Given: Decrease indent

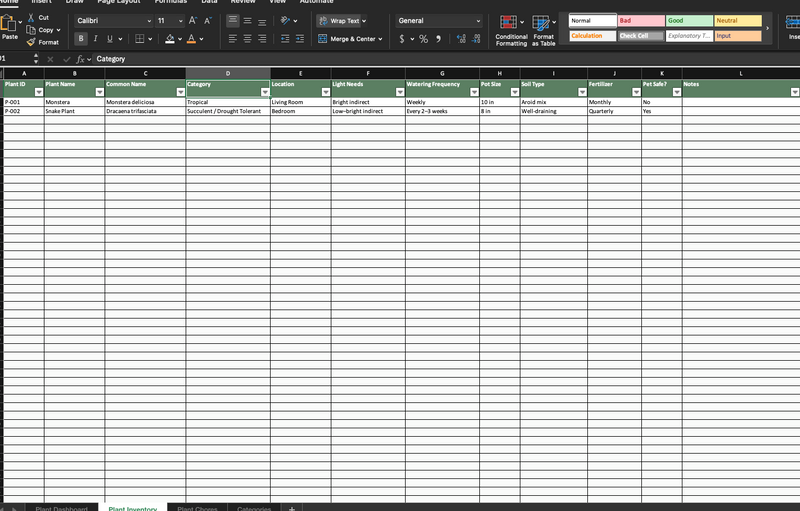Looking at the screenshot, I should [285, 39].
